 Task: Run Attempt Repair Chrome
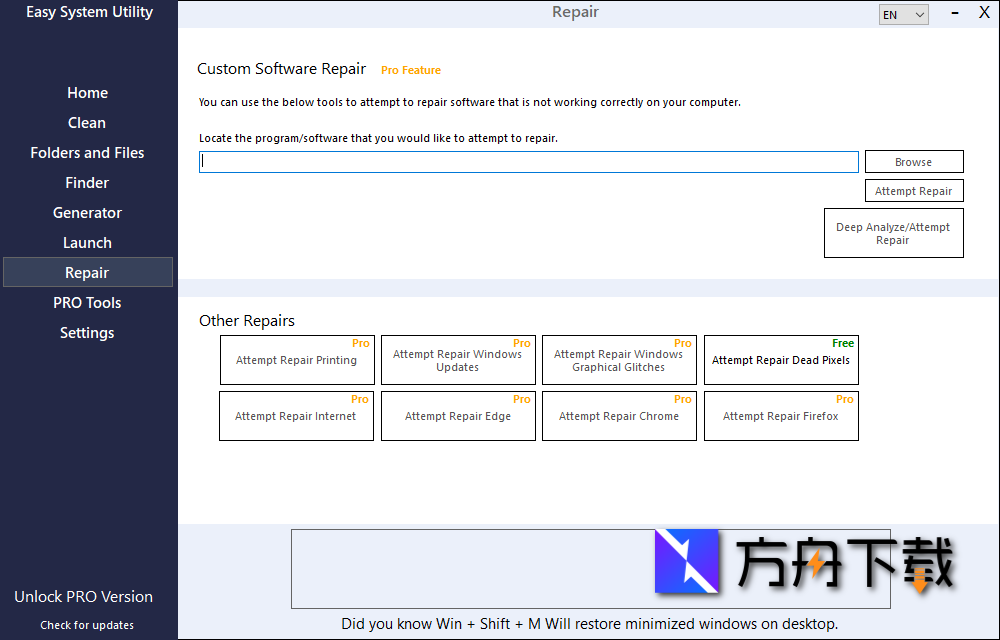tap(618, 415)
